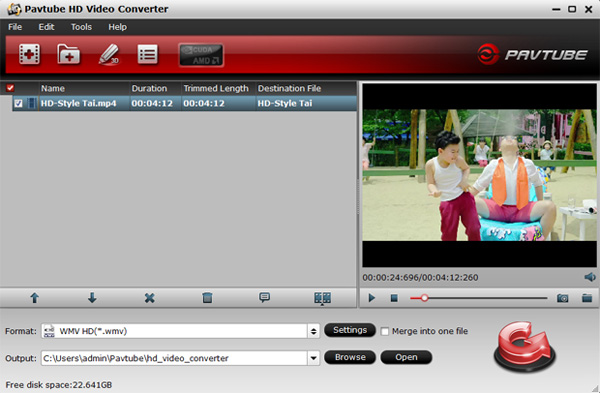Move selected file down with arrow icon
Viewport: 600px width, 393px height.
(92, 298)
